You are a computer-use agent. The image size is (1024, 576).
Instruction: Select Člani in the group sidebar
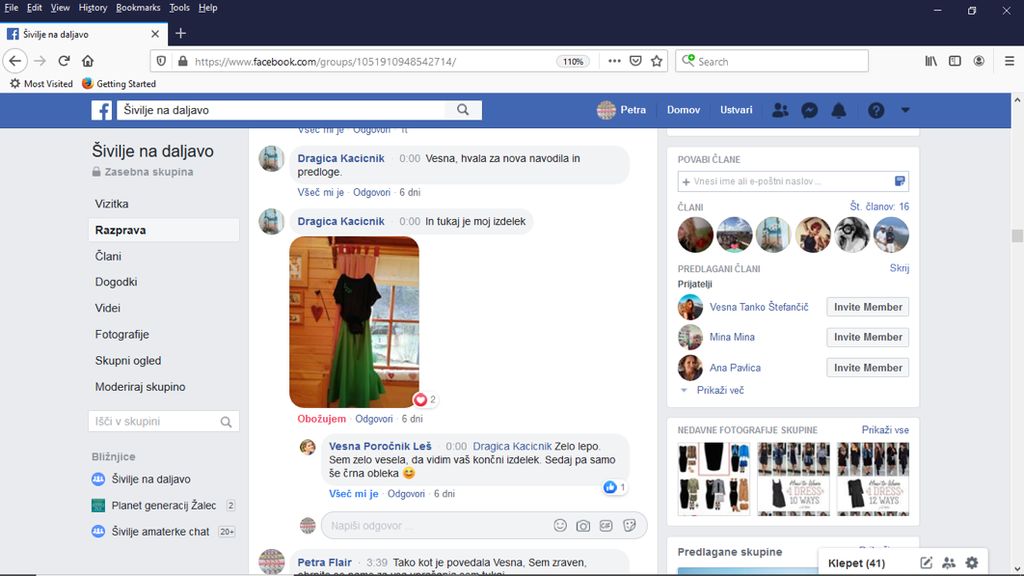tap(108, 256)
